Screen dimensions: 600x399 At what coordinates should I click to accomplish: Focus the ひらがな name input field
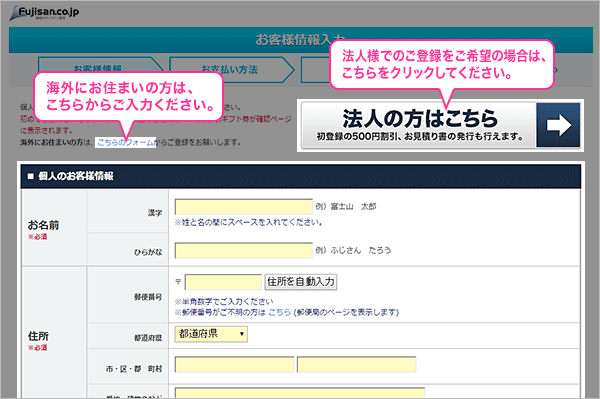pyautogui.click(x=244, y=251)
